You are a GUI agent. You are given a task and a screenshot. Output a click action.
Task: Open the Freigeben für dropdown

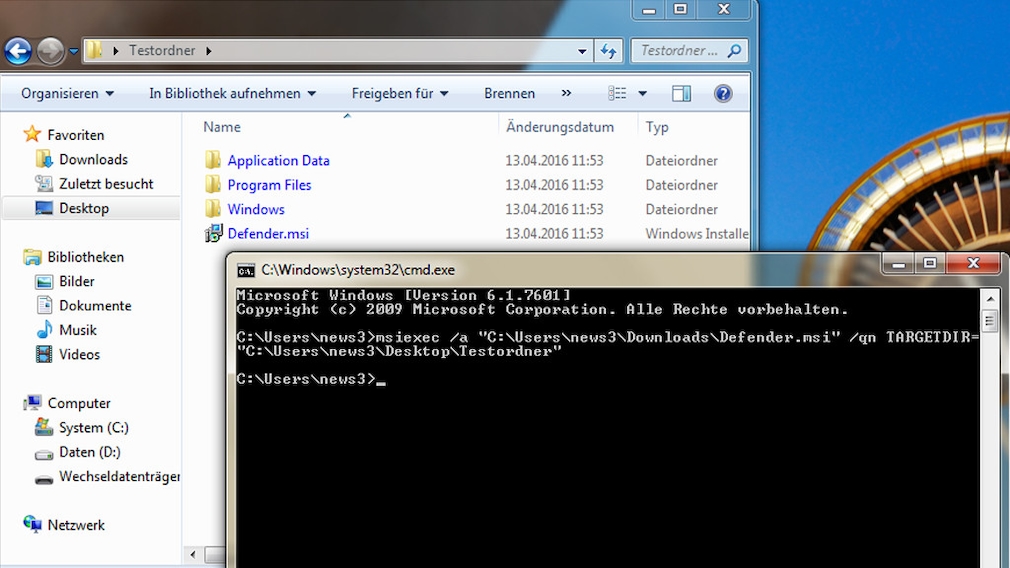coord(399,93)
